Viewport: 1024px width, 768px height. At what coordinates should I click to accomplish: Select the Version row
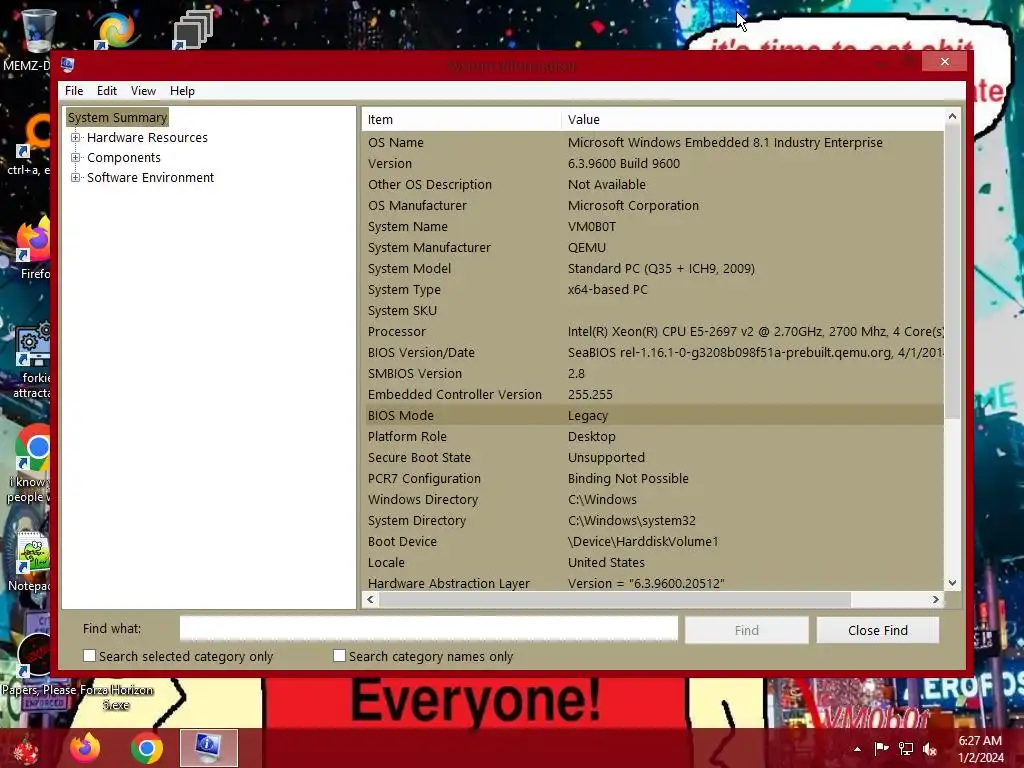click(653, 163)
